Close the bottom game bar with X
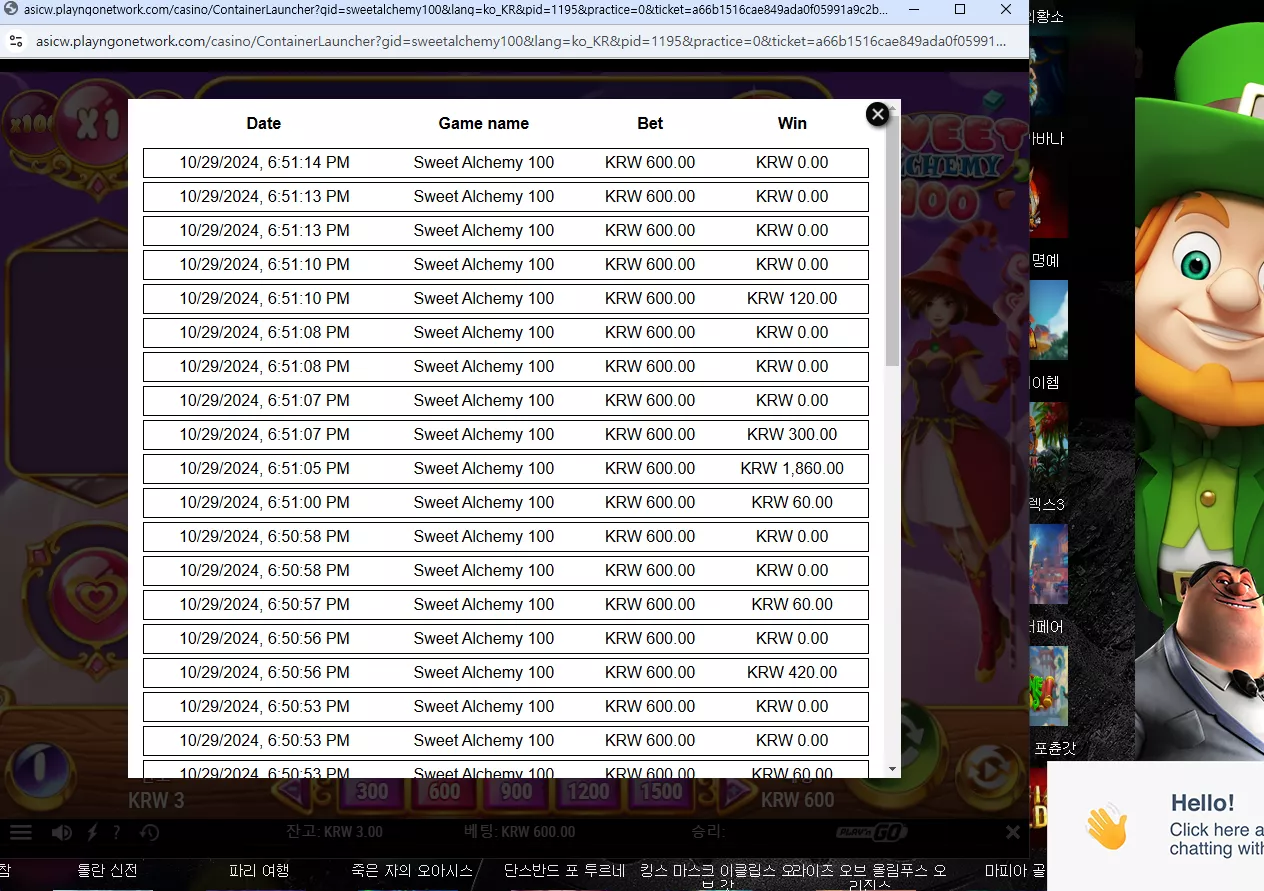Image resolution: width=1264 pixels, height=891 pixels. [x=1013, y=832]
